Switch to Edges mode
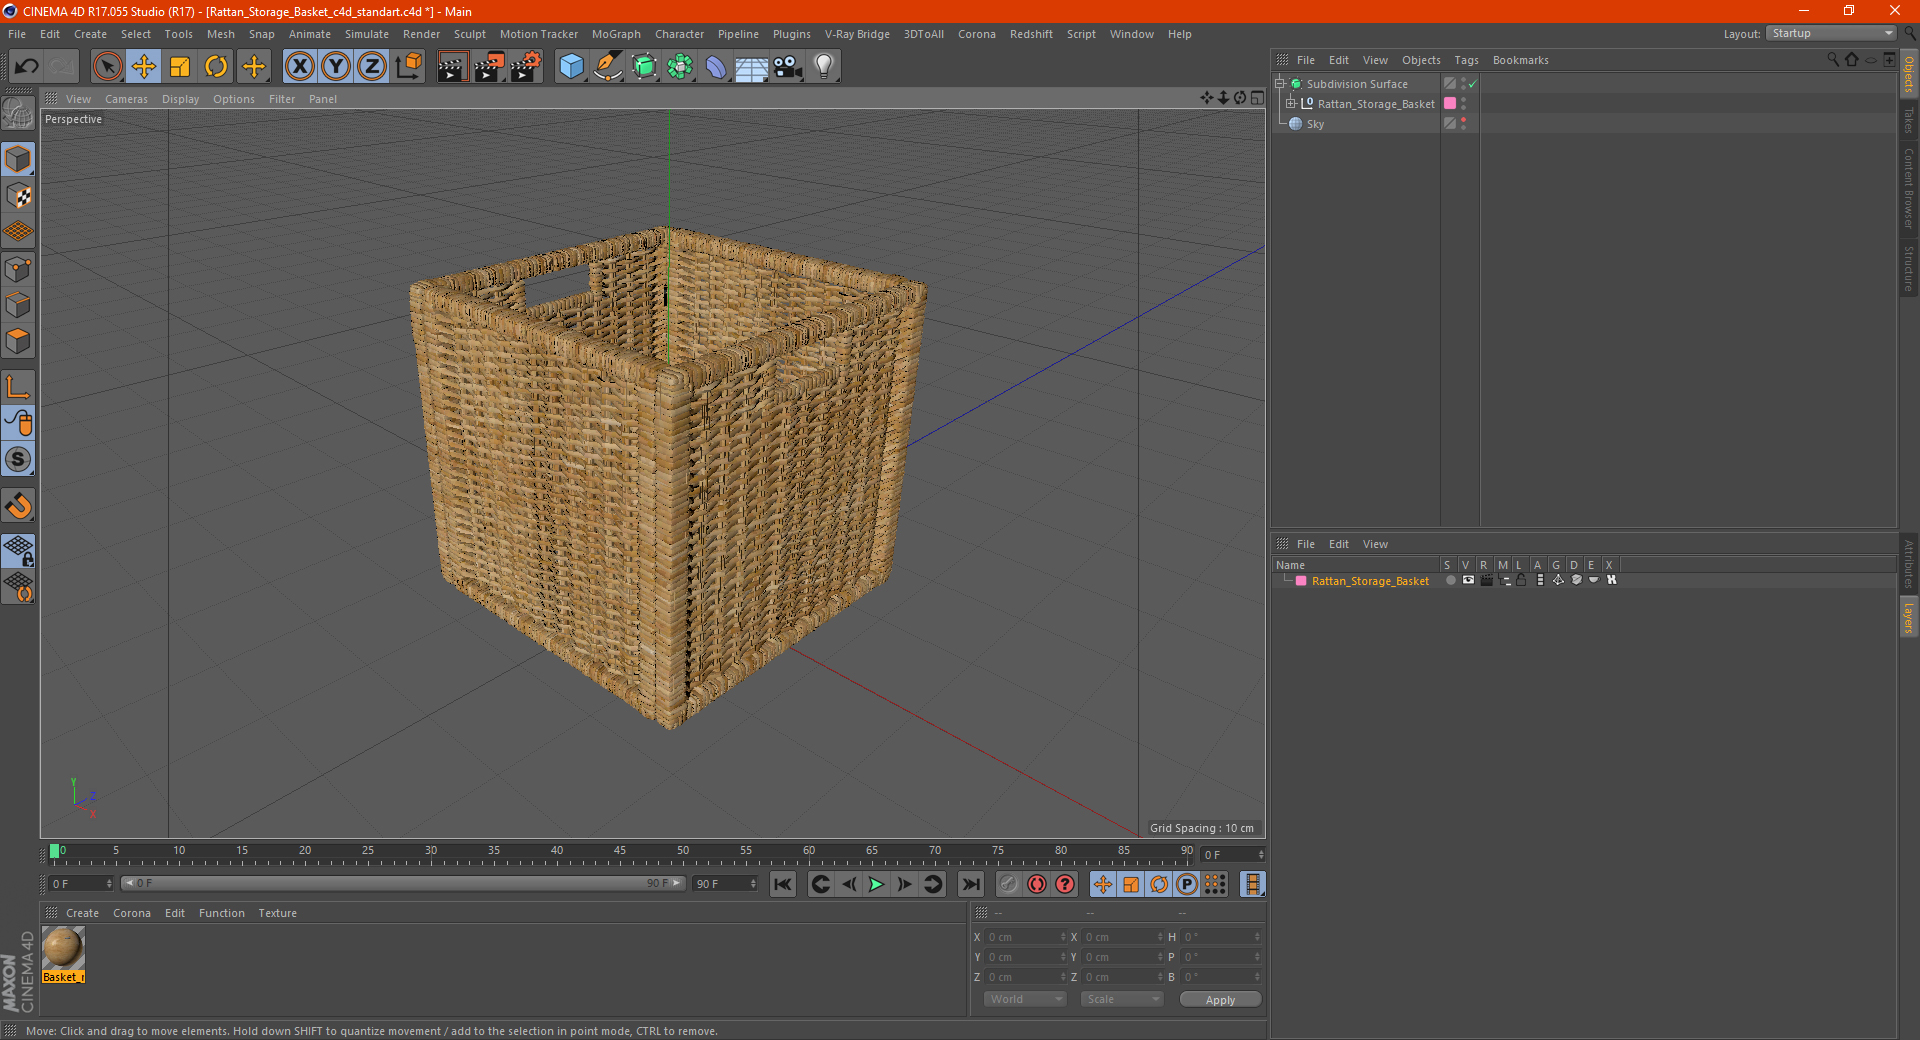This screenshot has width=1920, height=1040. (x=18, y=305)
